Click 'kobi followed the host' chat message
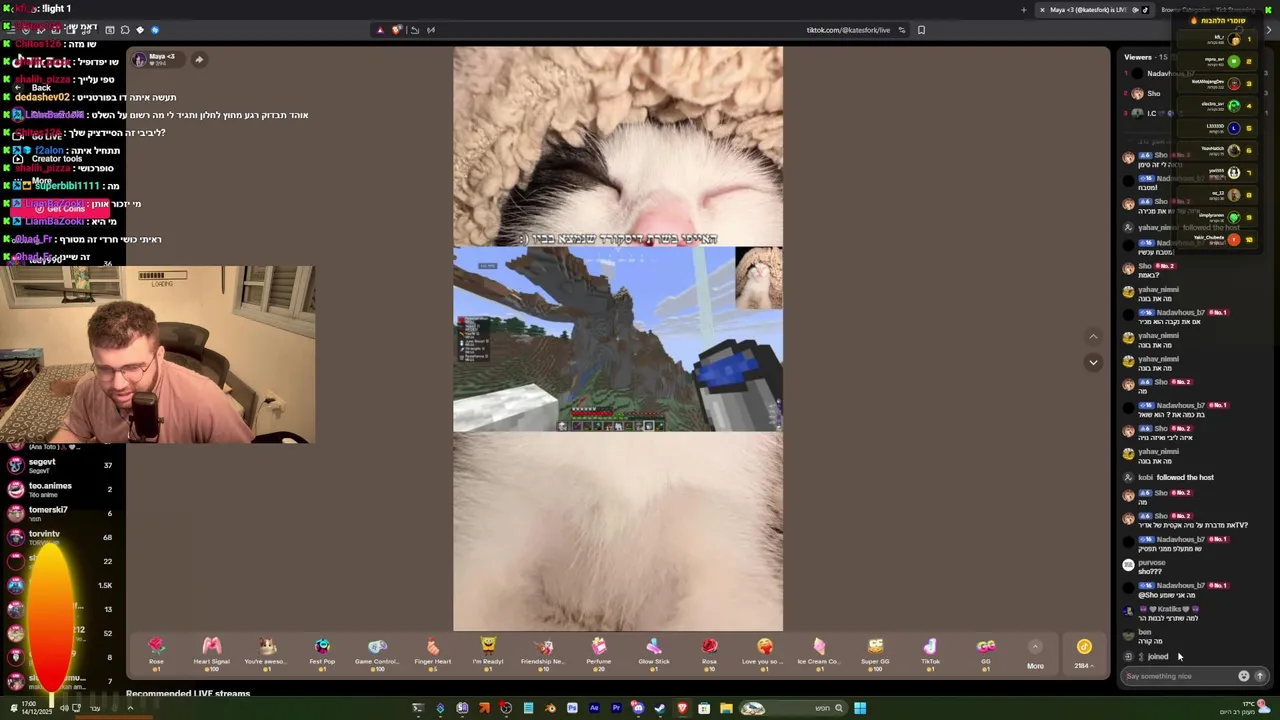Image resolution: width=1280 pixels, height=720 pixels. (x=1175, y=477)
